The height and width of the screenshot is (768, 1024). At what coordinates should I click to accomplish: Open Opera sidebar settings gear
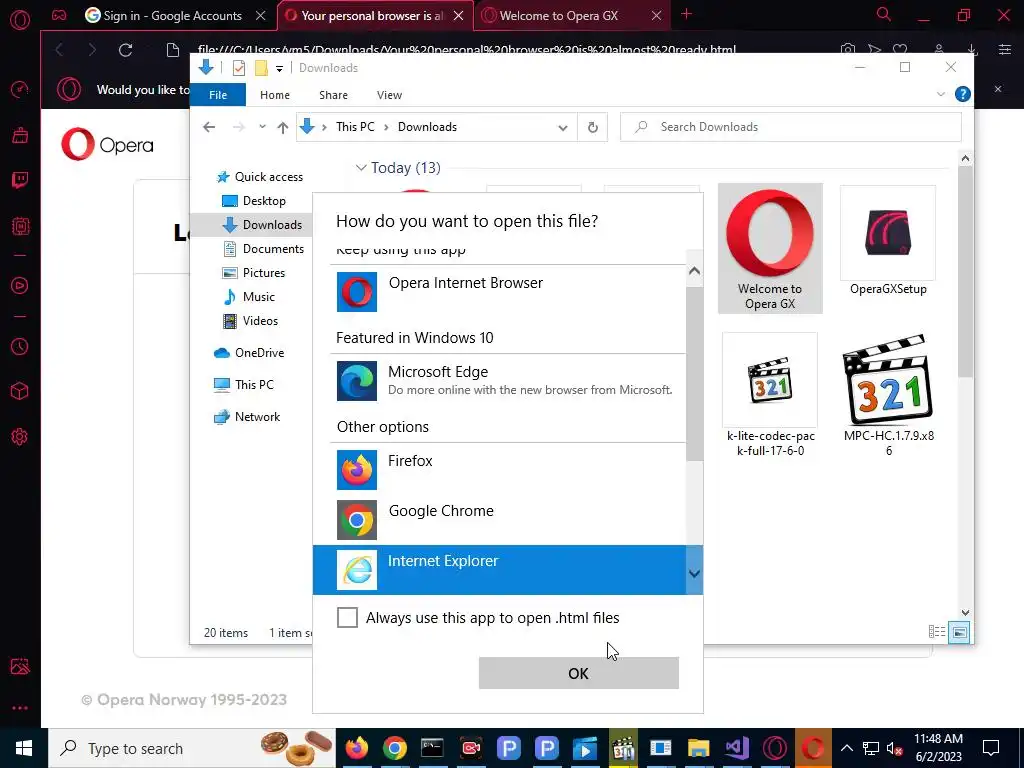point(20,436)
